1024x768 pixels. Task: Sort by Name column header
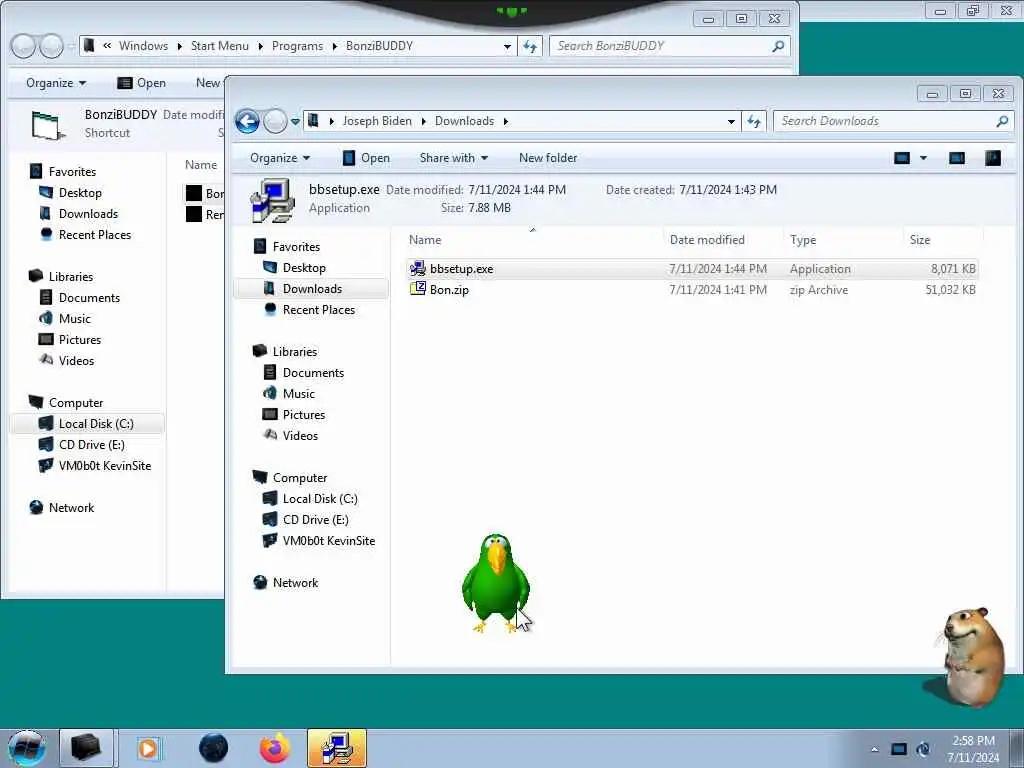(425, 240)
